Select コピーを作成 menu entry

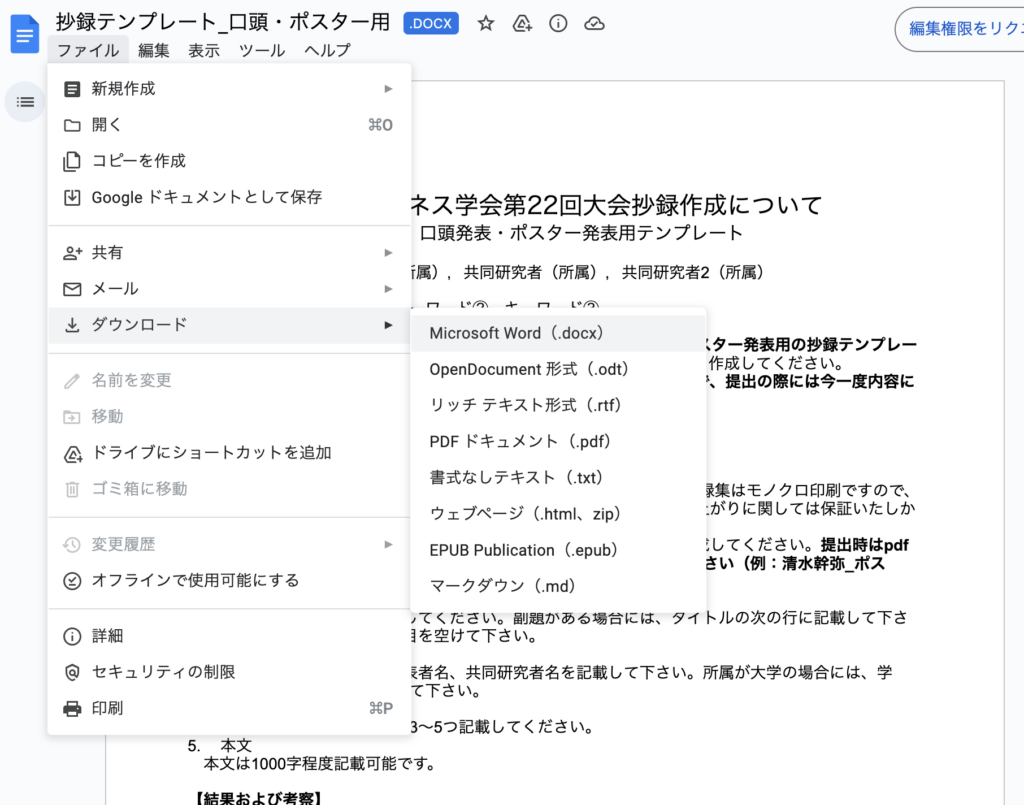tap(229, 161)
